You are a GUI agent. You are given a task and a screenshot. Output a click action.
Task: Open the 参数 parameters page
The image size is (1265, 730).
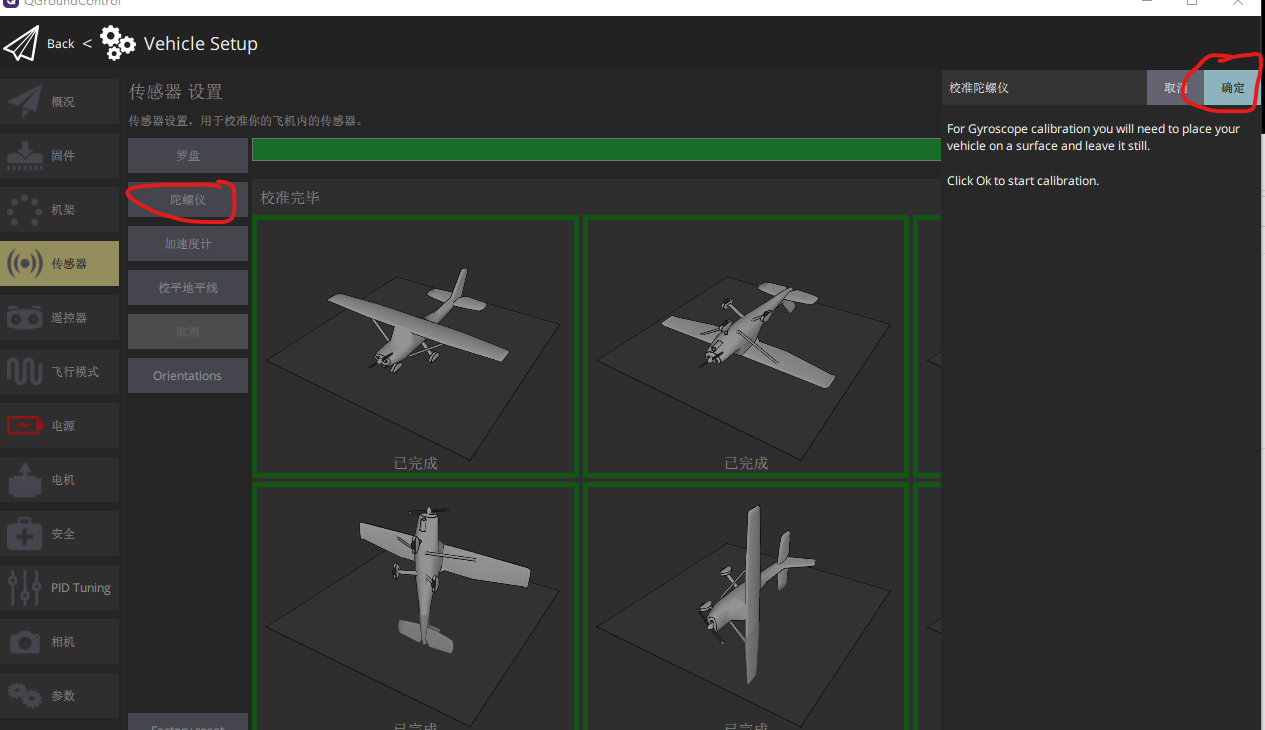(60, 696)
